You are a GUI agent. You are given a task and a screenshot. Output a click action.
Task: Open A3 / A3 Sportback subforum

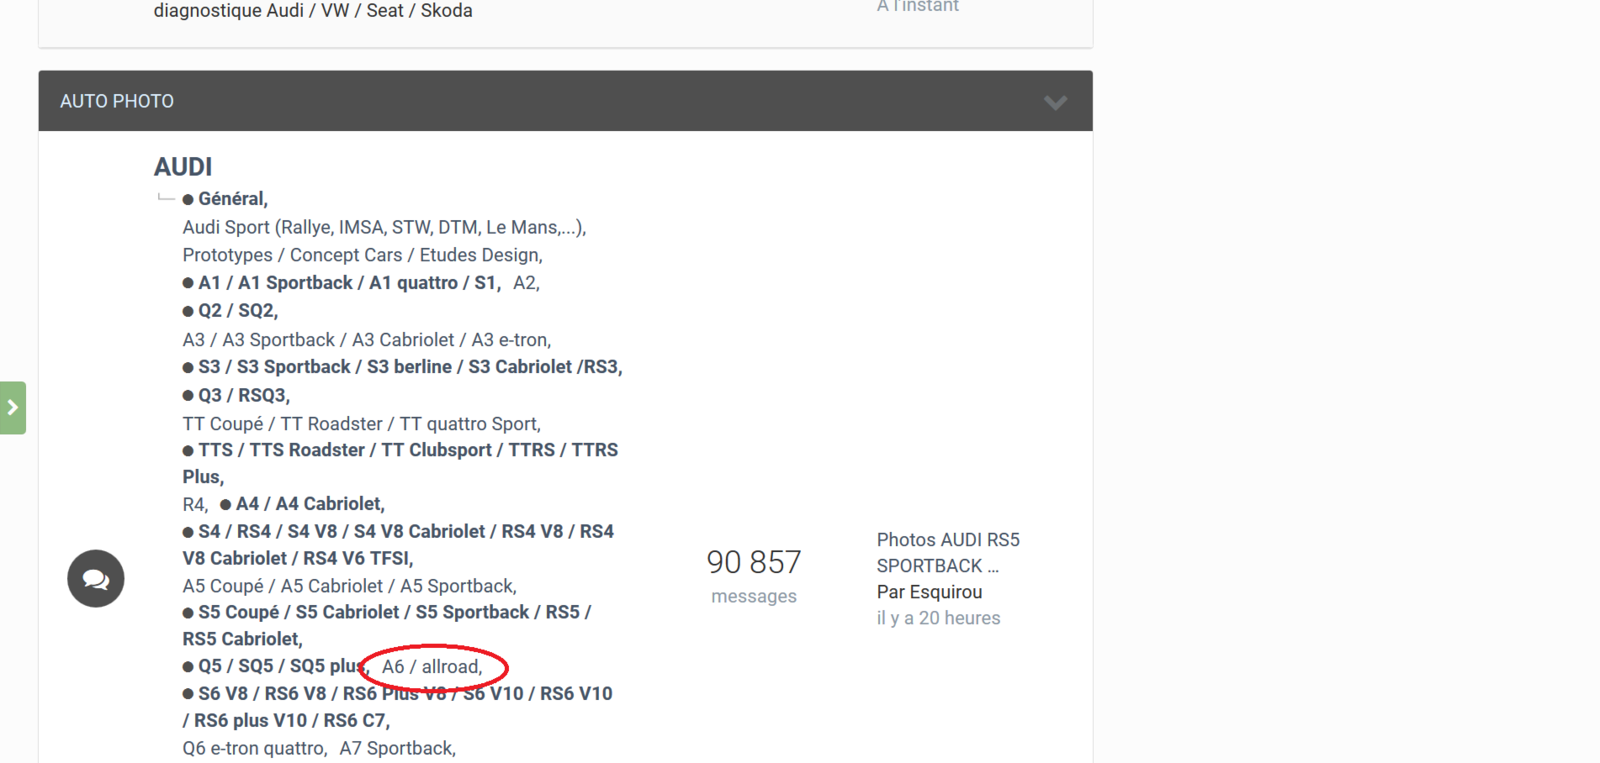pyautogui.click(x=367, y=340)
